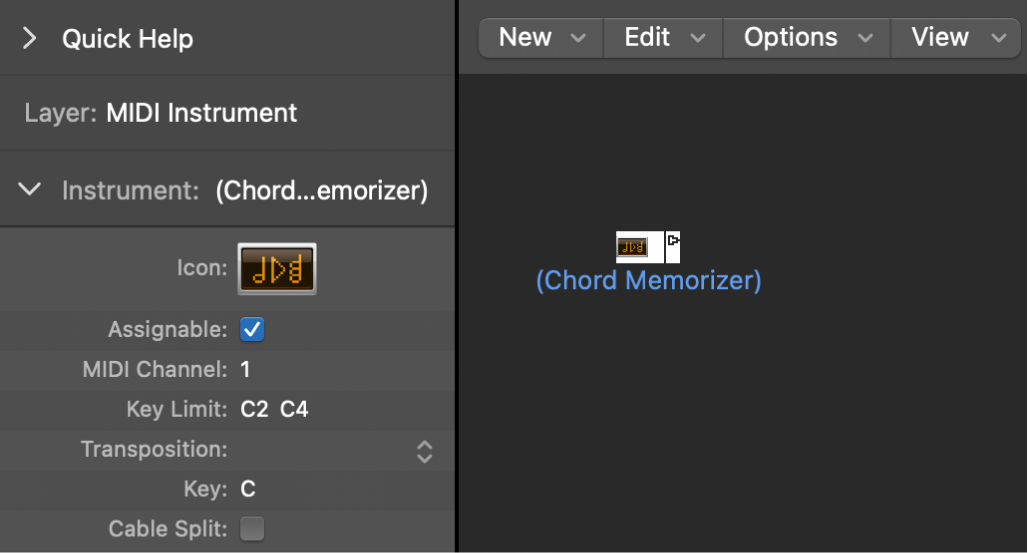1029x553 pixels.
Task: Click the Instrument name field in the inspector
Action: tap(321, 190)
